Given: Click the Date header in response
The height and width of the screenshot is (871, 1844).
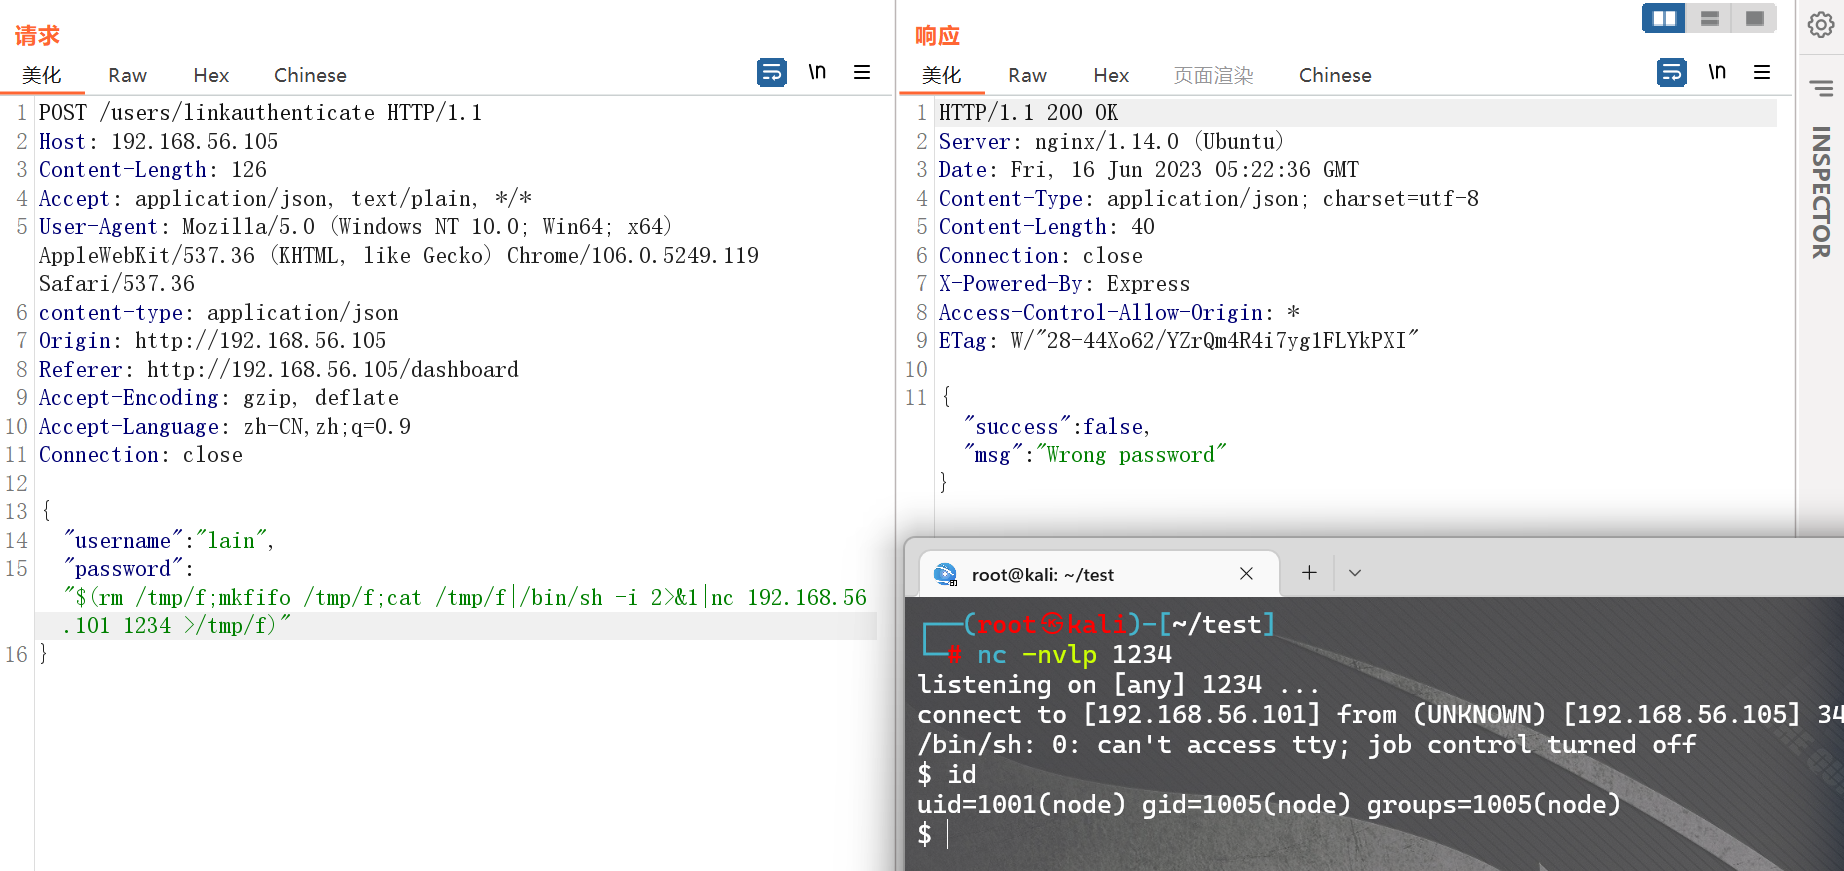Looking at the screenshot, I should pos(1149,170).
